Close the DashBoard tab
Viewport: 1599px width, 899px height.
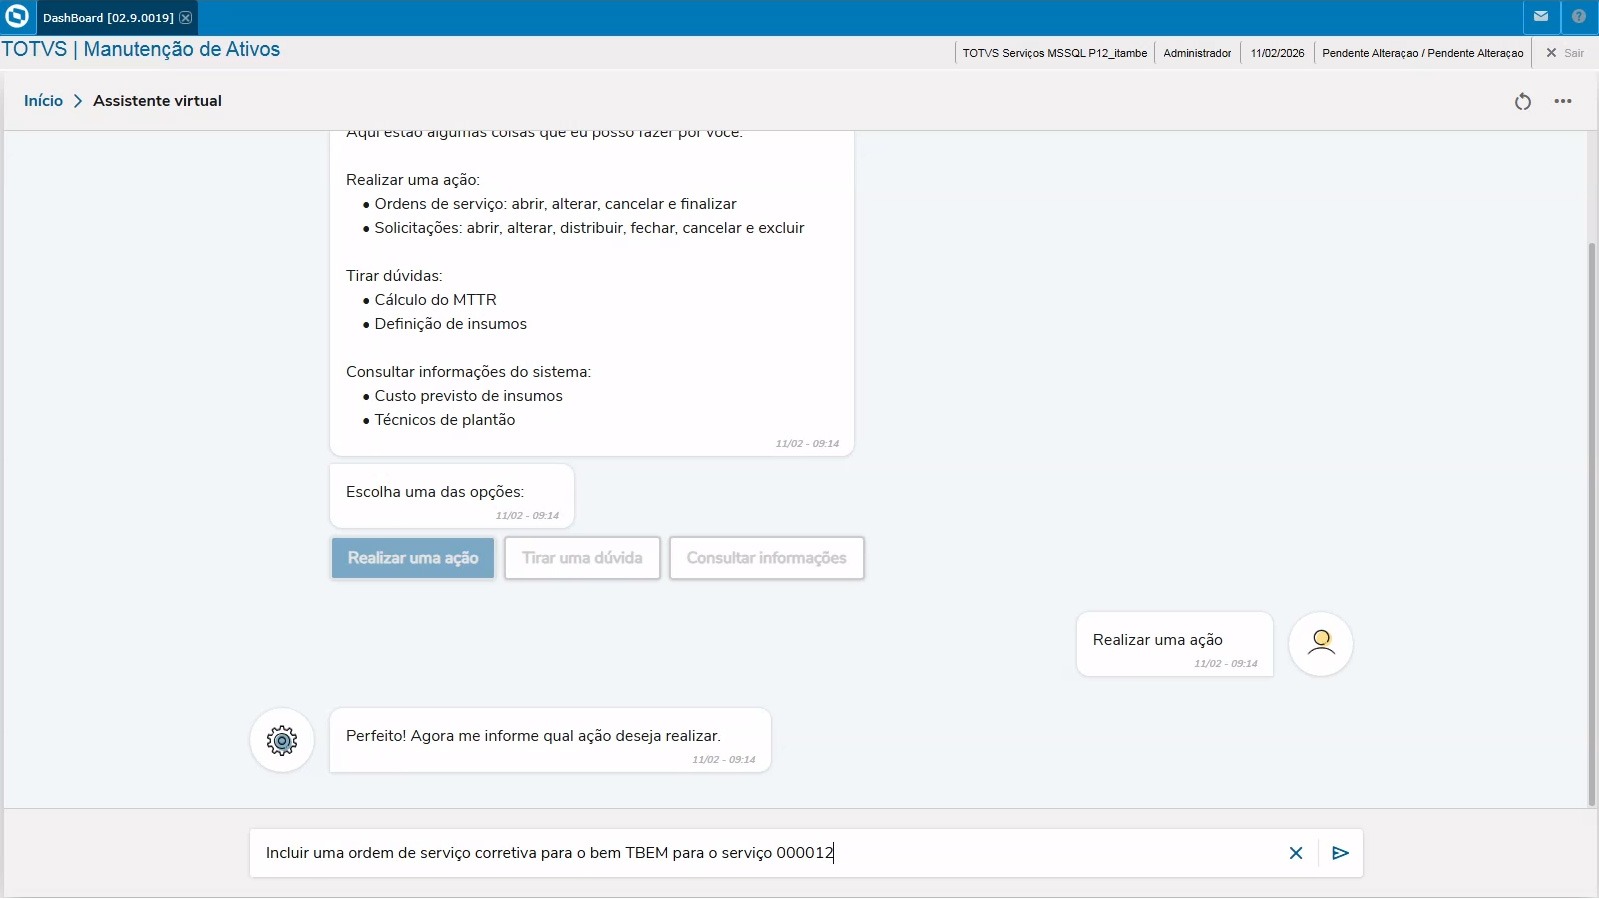[x=186, y=18]
